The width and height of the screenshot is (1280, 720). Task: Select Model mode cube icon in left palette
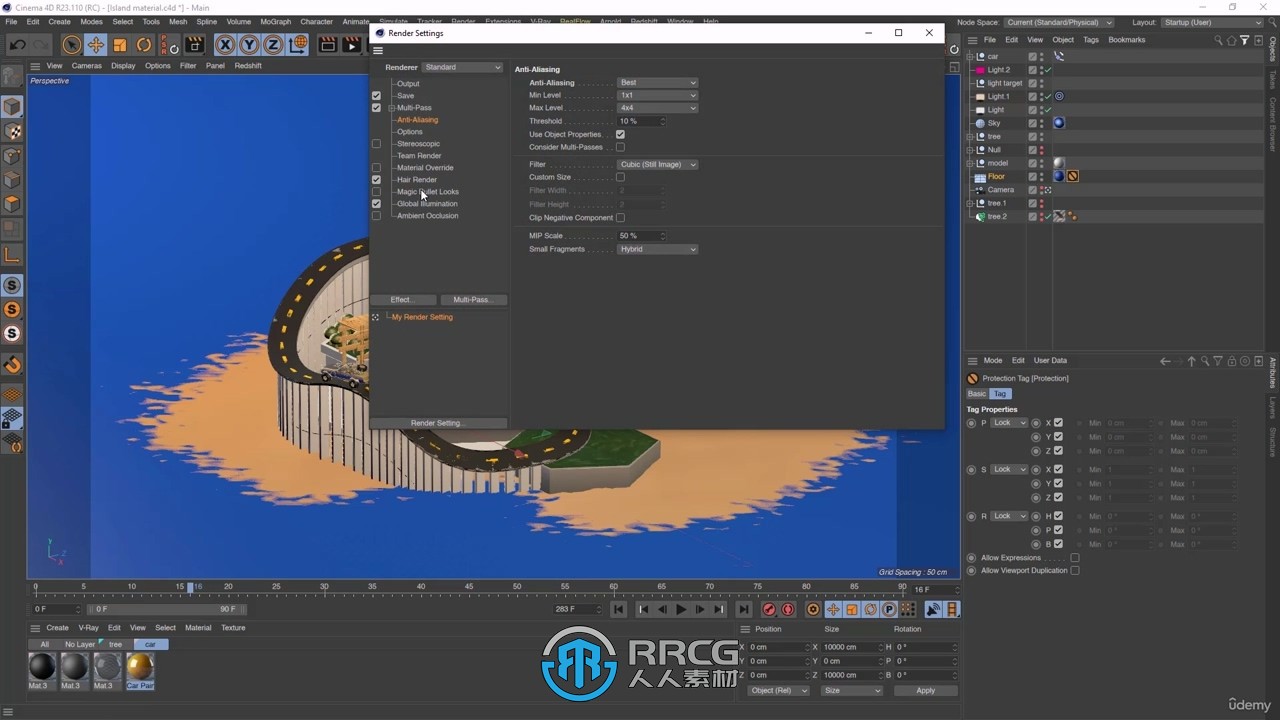click(x=12, y=107)
